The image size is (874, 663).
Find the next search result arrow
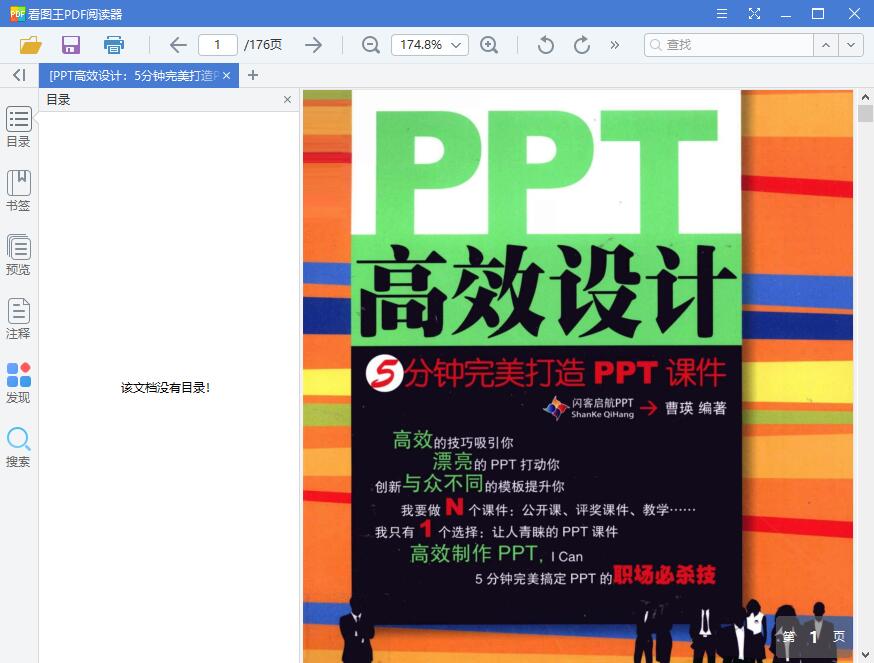tap(851, 45)
